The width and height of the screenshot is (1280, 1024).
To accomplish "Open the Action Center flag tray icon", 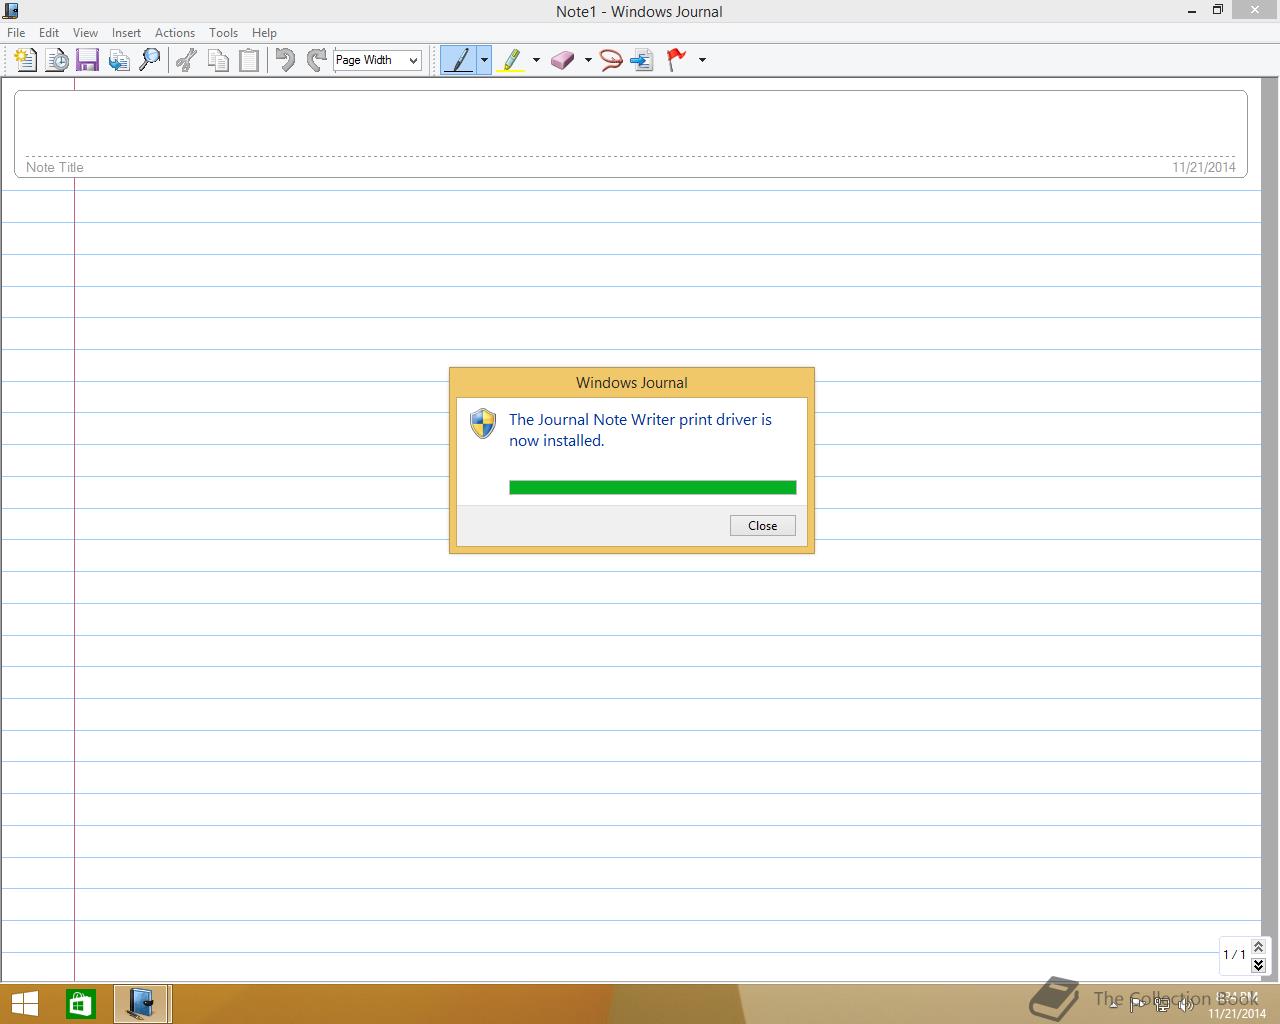I will pyautogui.click(x=1137, y=1003).
